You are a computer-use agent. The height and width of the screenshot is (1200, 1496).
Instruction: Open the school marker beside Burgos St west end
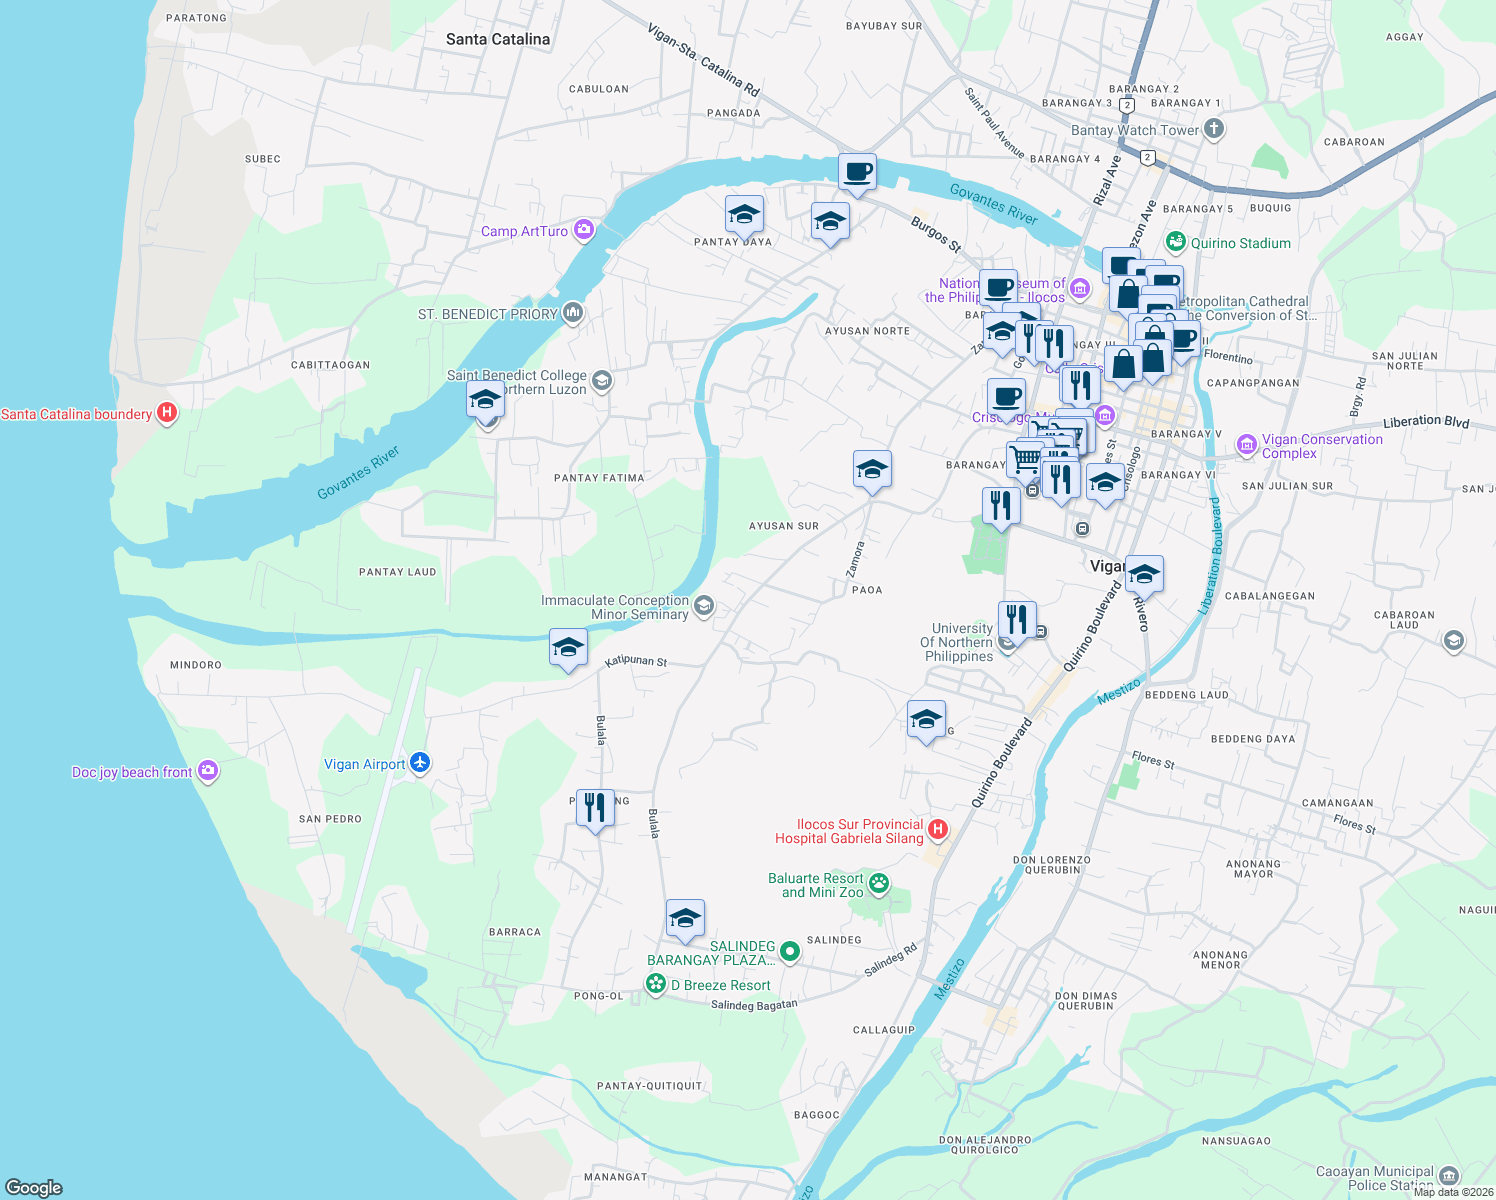coord(830,224)
